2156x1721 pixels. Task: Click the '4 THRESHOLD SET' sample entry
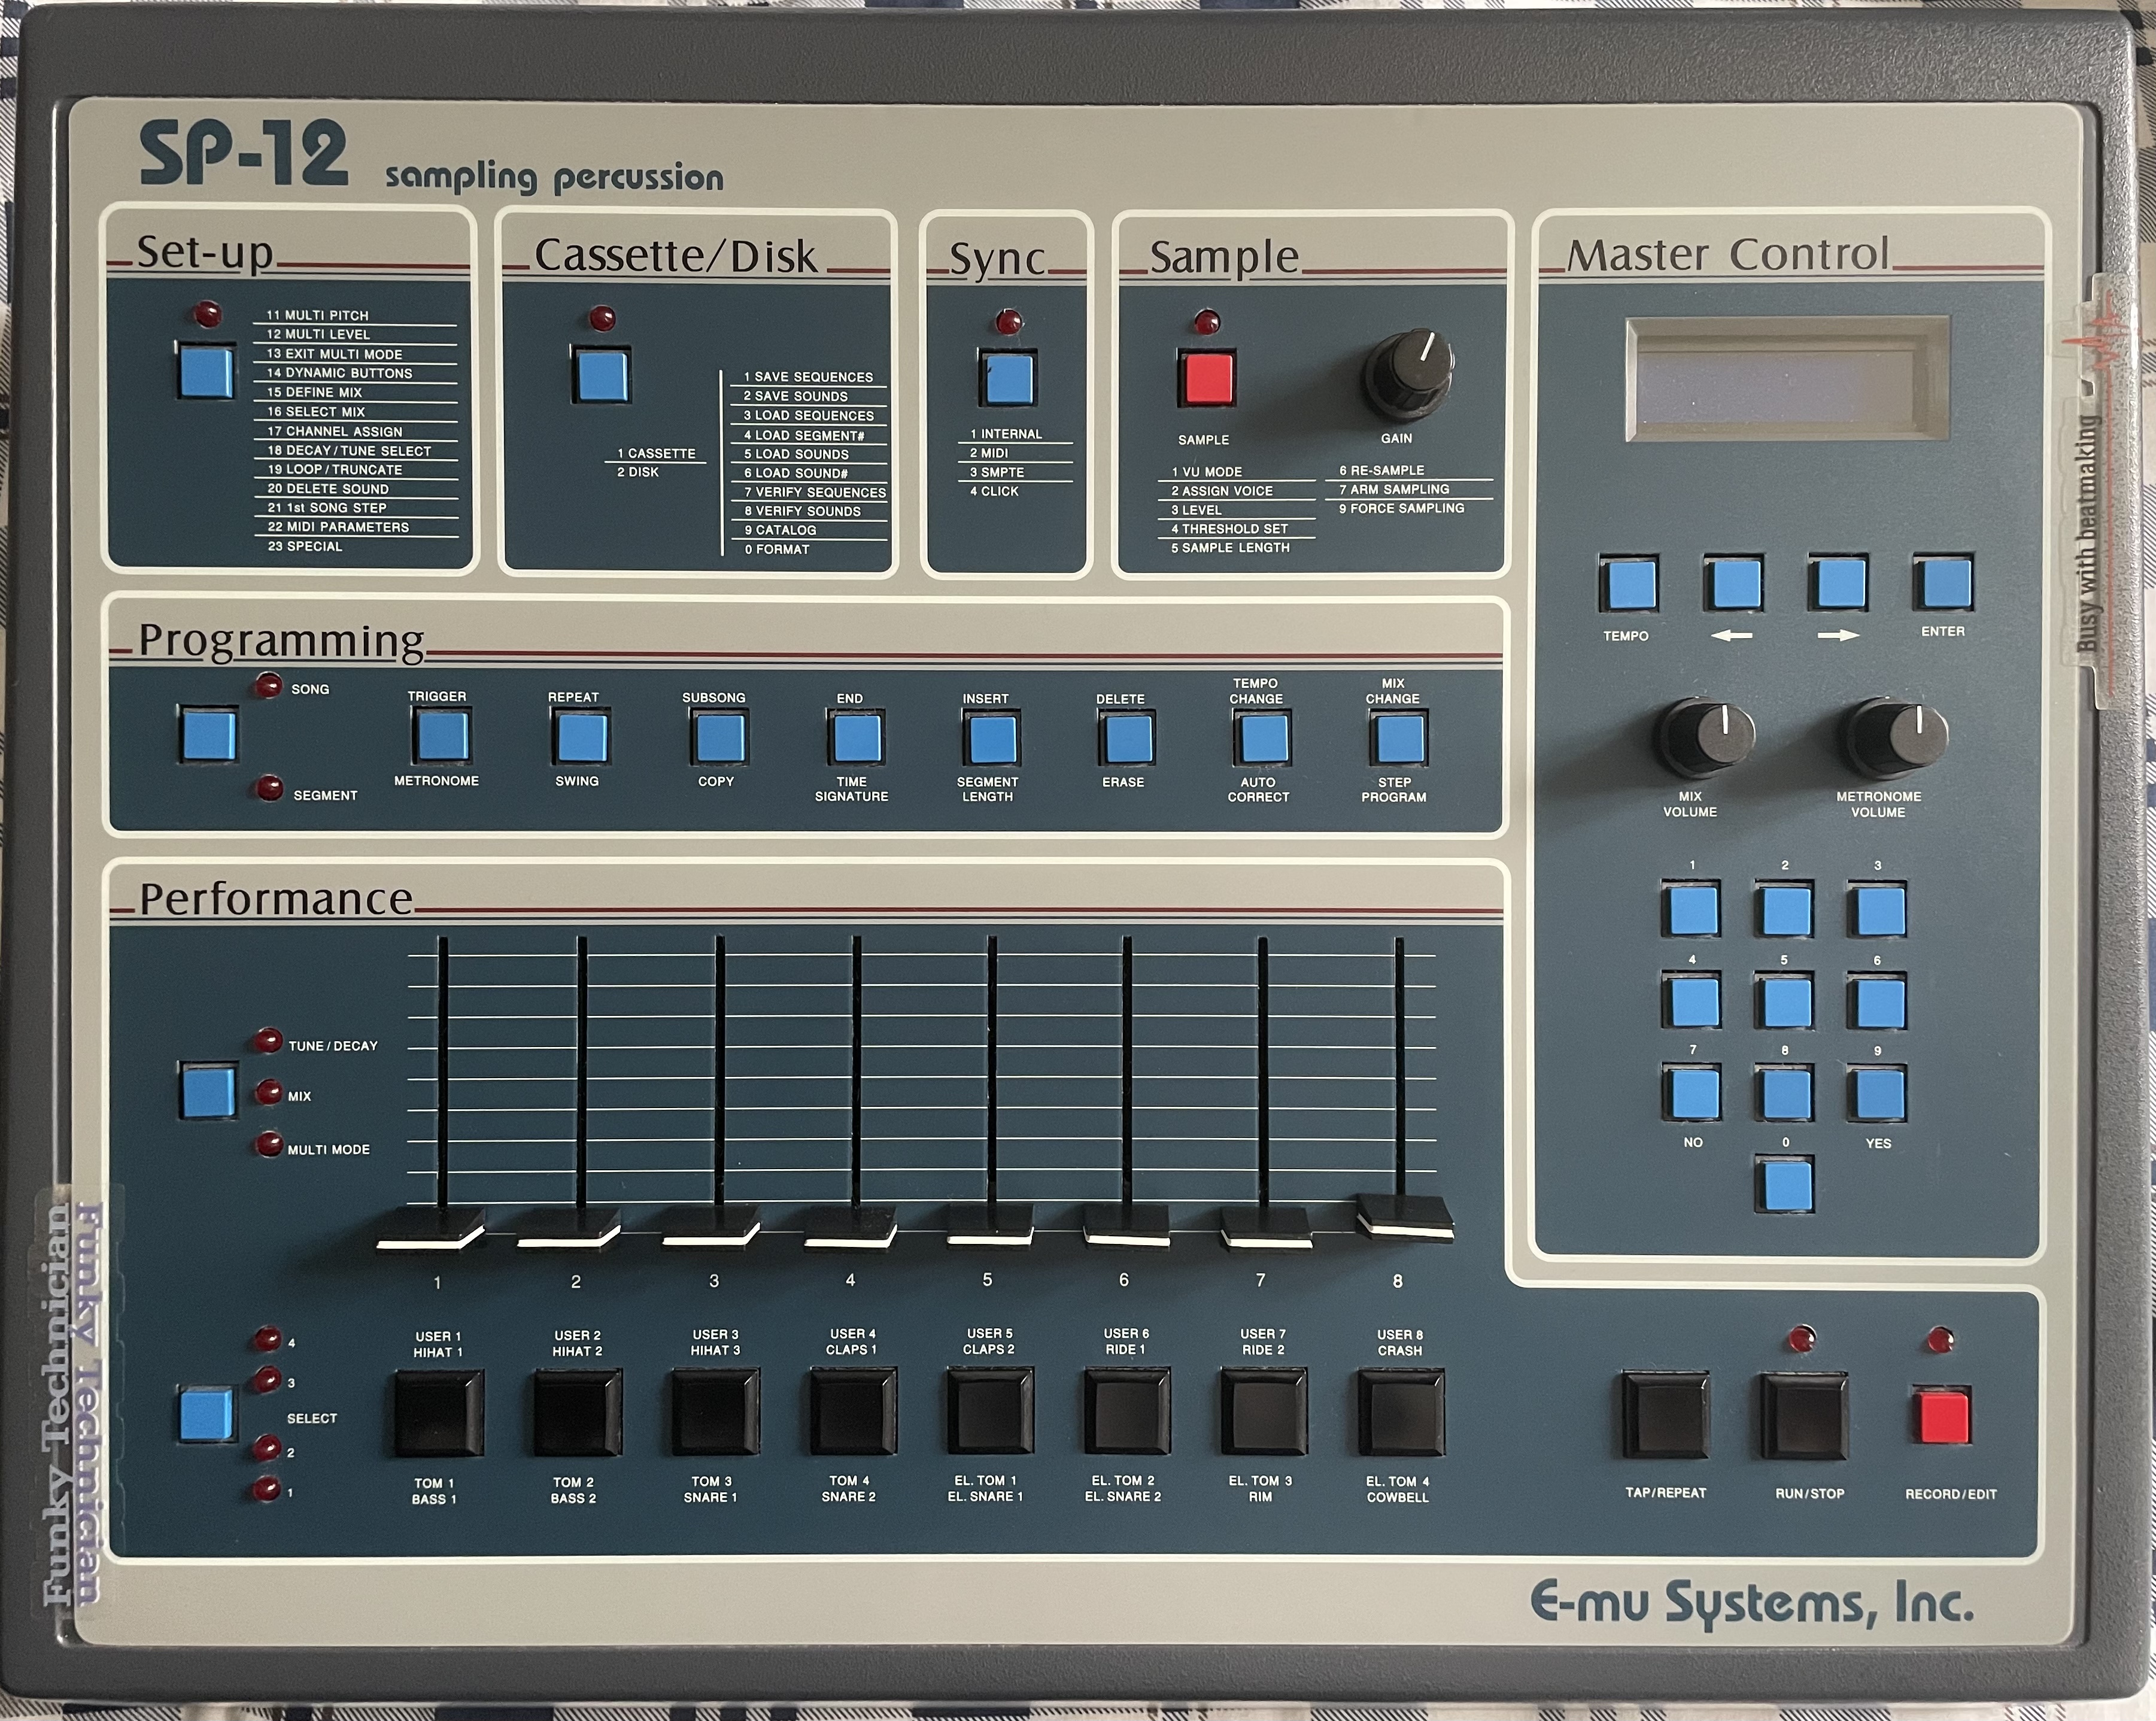[x=1230, y=529]
